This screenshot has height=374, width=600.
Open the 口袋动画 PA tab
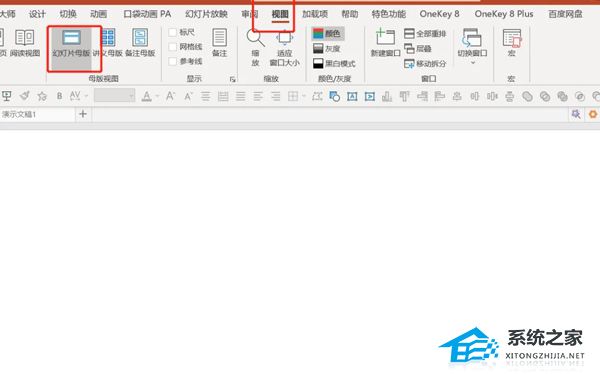[x=147, y=14]
